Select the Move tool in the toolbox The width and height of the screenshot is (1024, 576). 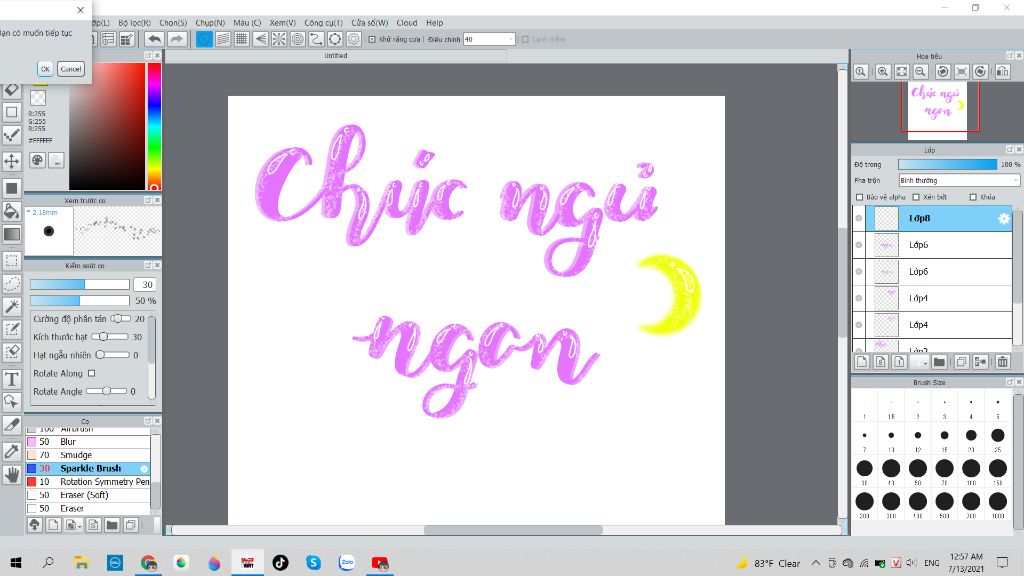[x=12, y=161]
